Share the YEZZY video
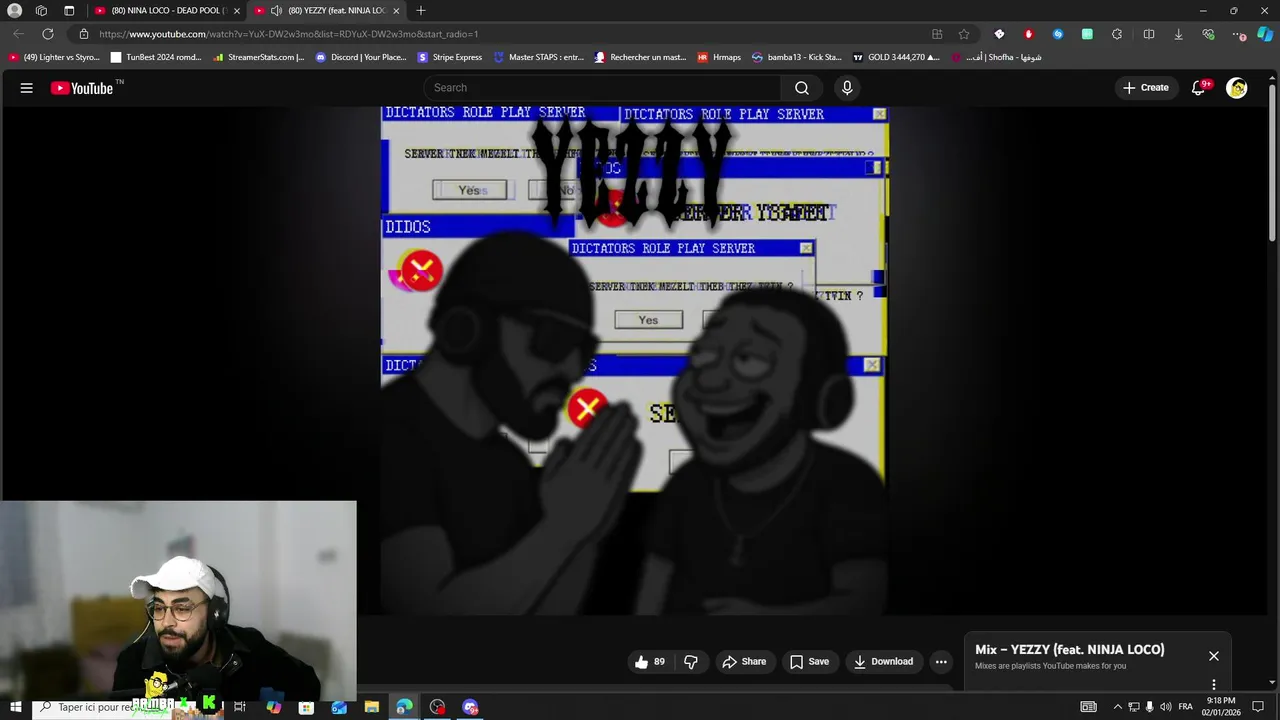Screen dimensions: 1280x720 click(744, 662)
